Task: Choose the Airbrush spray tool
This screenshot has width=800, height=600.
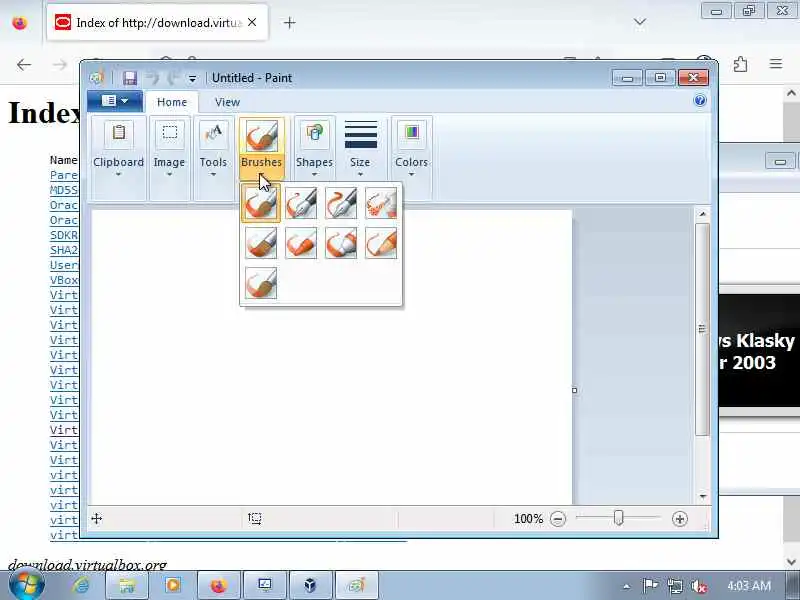Action: tap(381, 203)
